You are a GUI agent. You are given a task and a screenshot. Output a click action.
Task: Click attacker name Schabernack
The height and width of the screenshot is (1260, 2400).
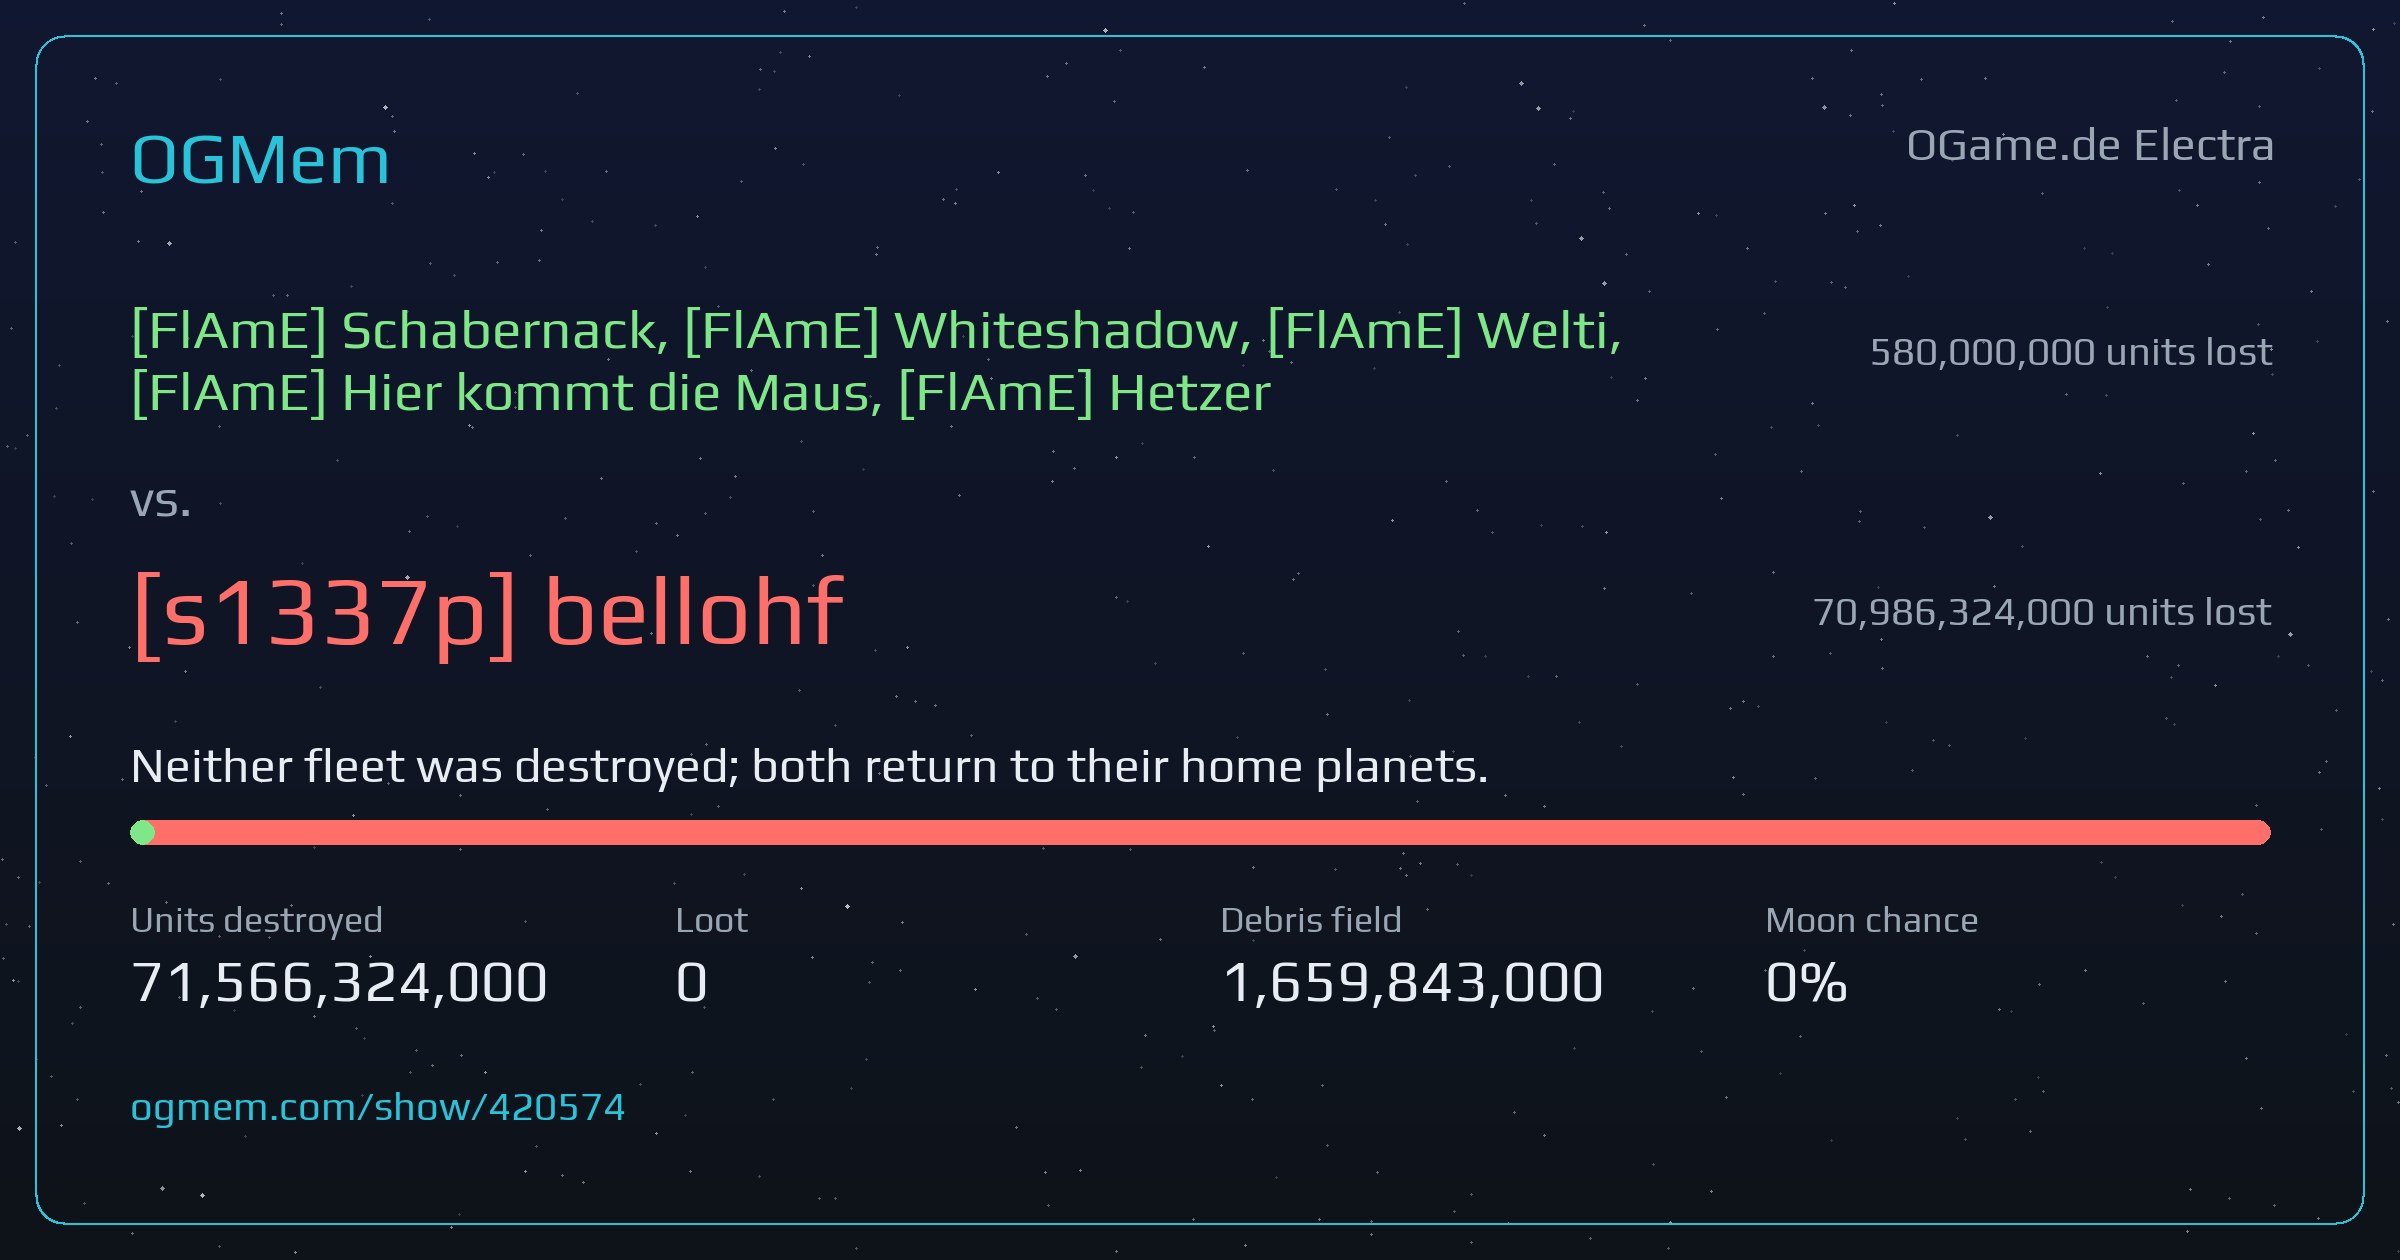pos(400,331)
